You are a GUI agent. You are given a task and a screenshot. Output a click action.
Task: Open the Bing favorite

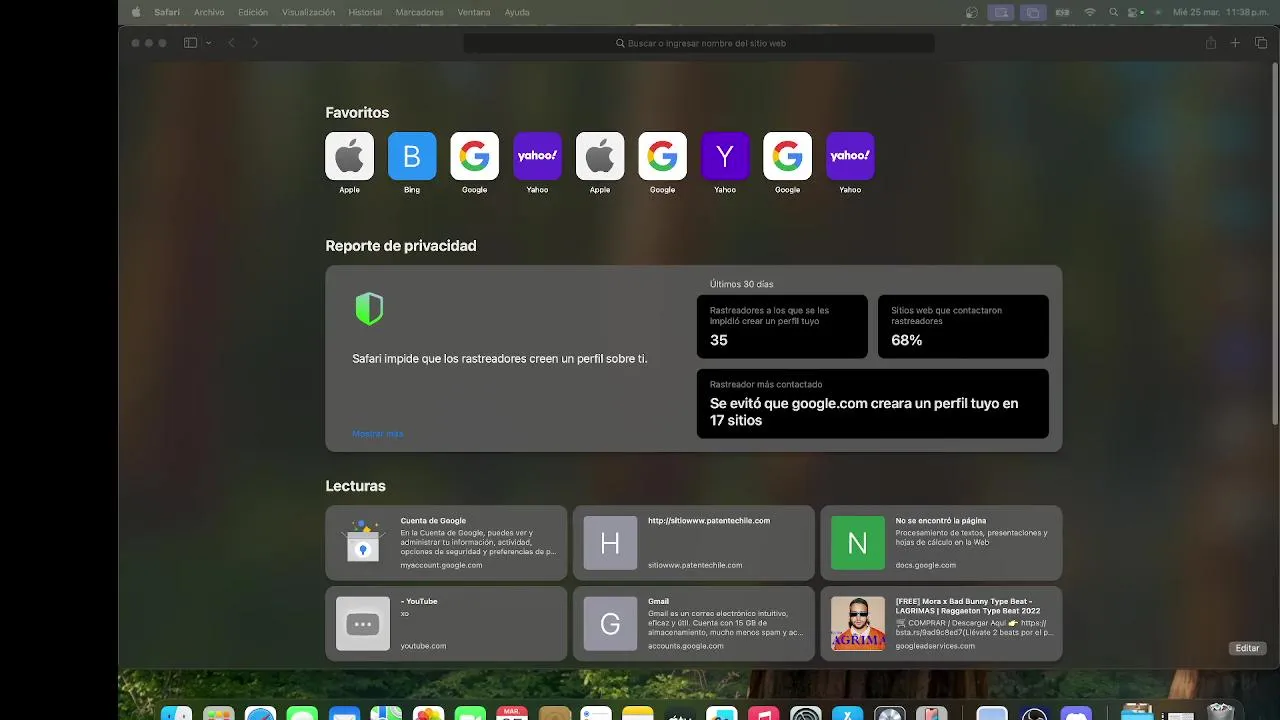pyautogui.click(x=412, y=156)
